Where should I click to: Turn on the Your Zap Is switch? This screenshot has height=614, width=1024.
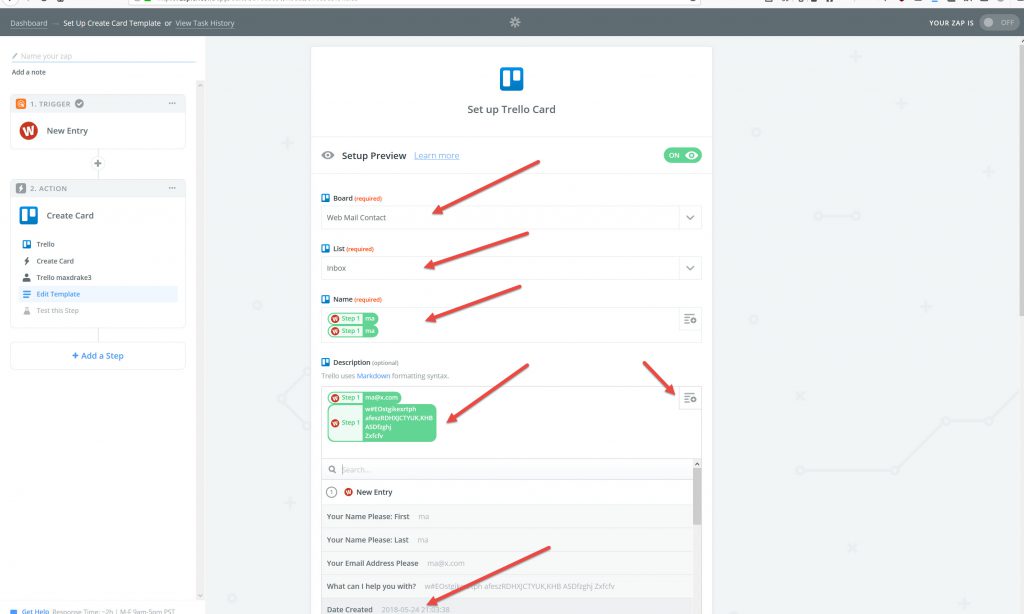997,22
